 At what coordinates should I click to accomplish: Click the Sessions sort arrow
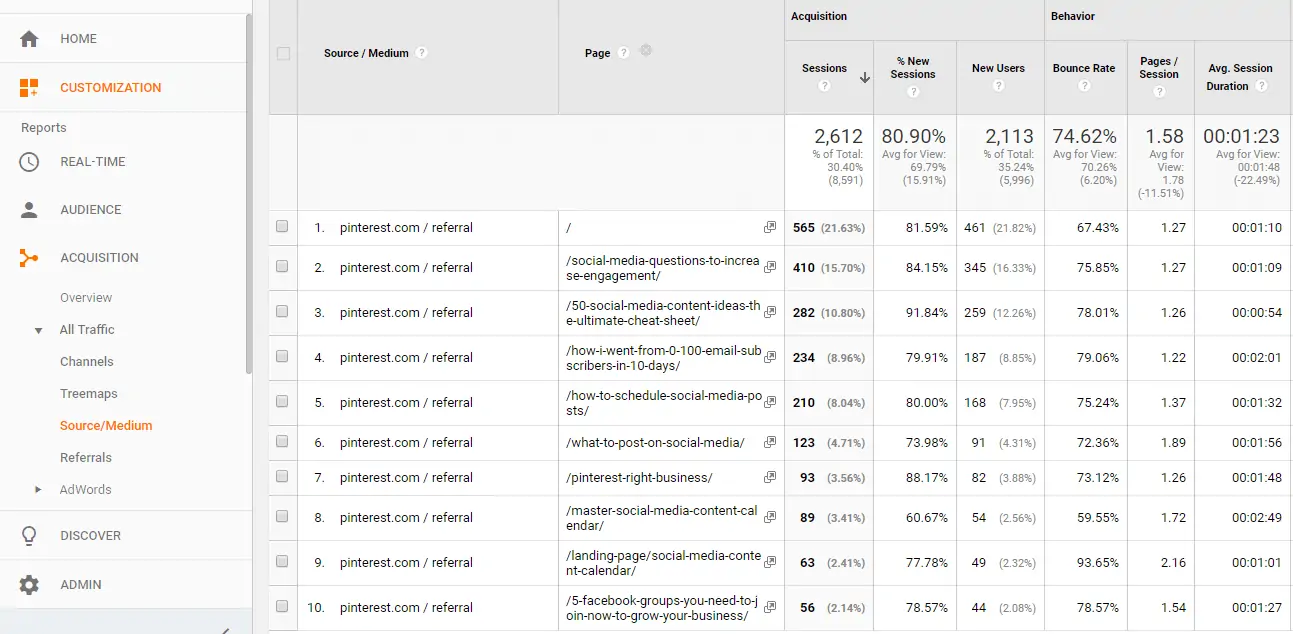(864, 76)
